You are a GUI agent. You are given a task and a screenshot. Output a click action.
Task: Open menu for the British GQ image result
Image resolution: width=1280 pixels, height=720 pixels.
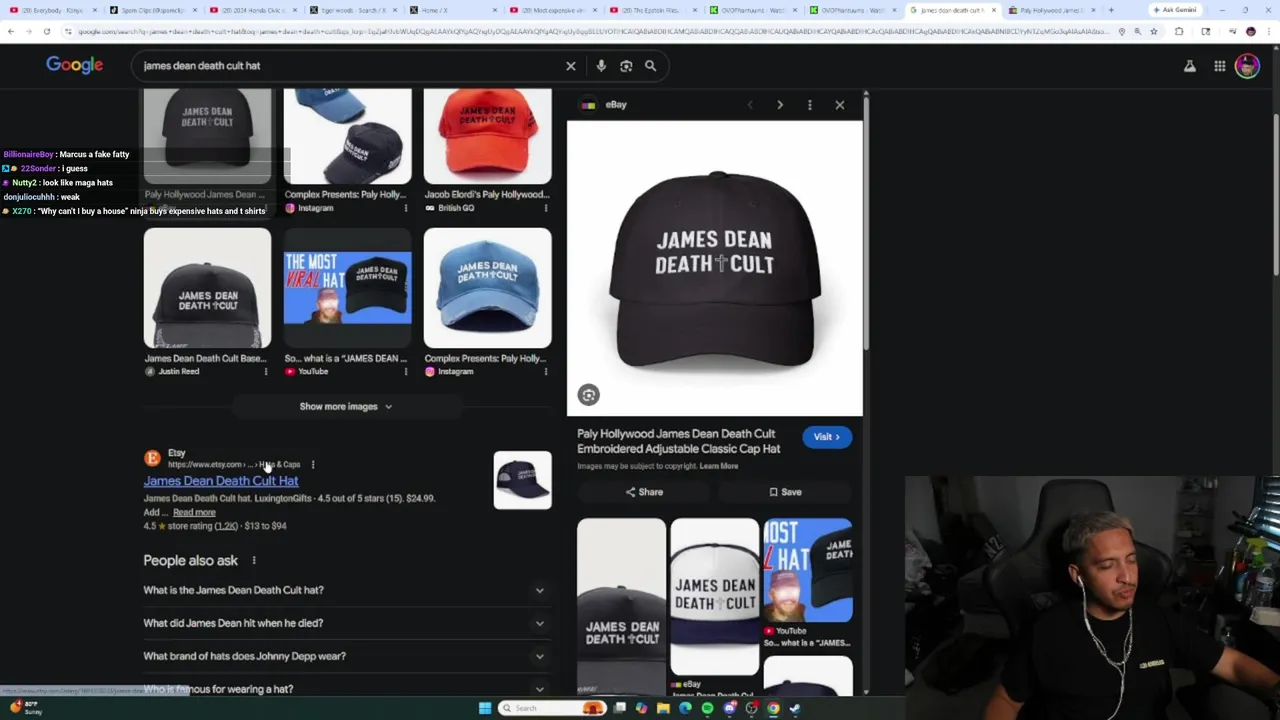[x=546, y=208]
